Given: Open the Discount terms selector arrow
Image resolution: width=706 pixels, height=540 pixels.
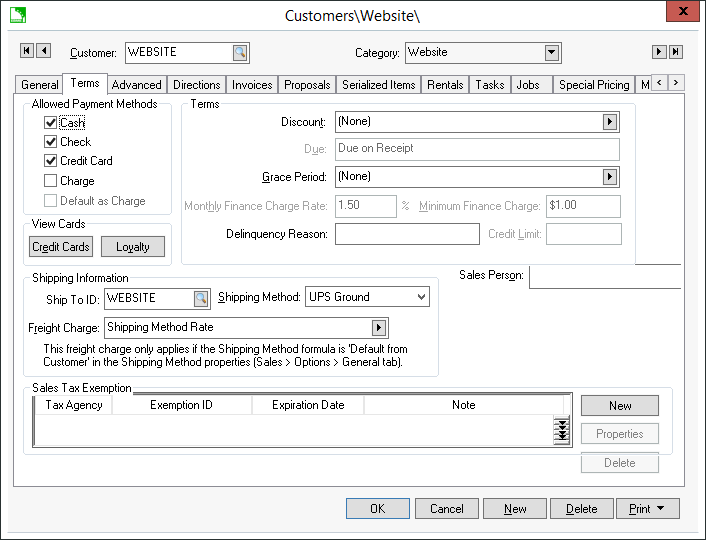Looking at the screenshot, I should (609, 122).
